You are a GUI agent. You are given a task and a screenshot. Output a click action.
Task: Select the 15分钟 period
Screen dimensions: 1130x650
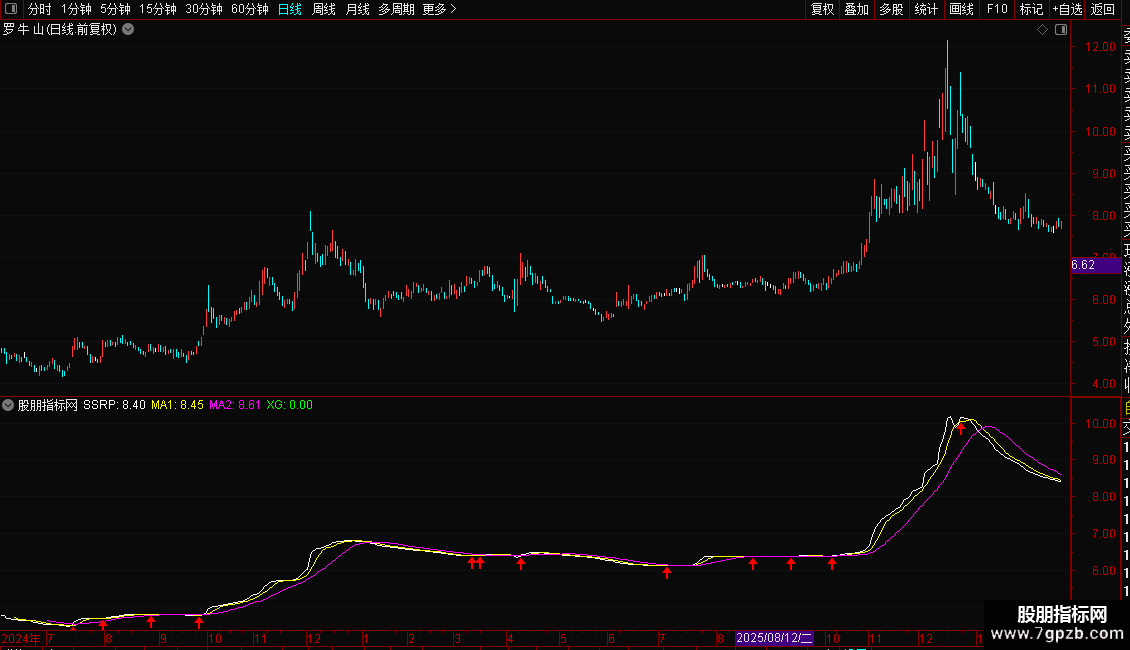point(157,9)
